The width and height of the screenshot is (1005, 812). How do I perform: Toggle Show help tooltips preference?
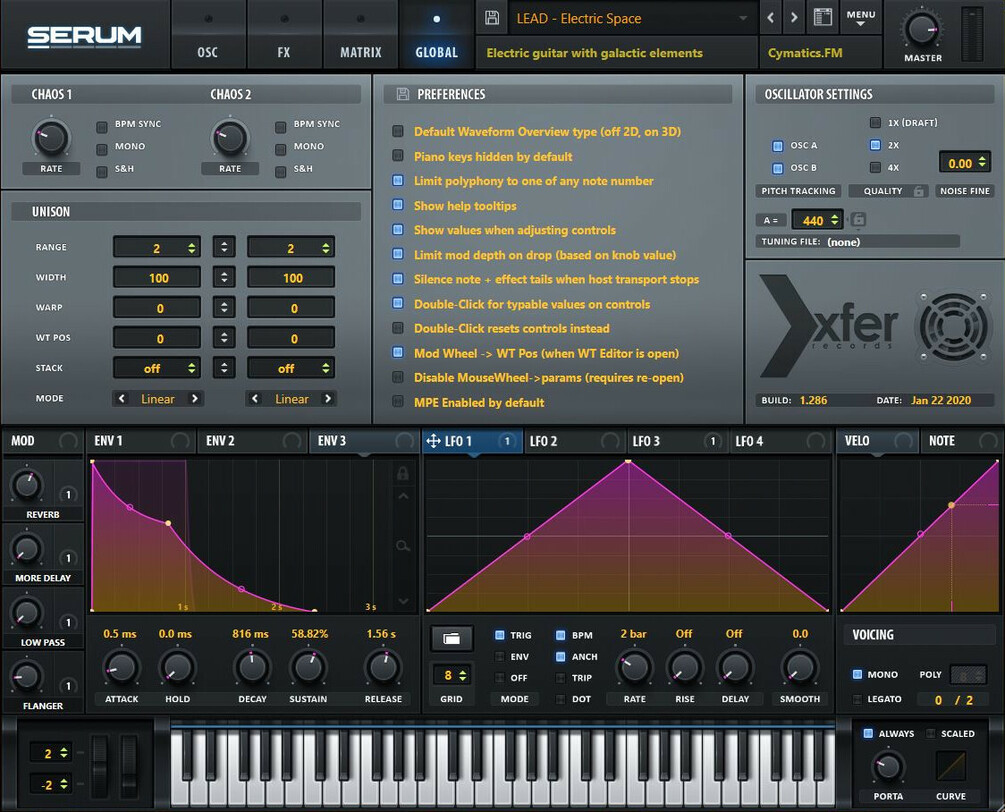[x=397, y=205]
